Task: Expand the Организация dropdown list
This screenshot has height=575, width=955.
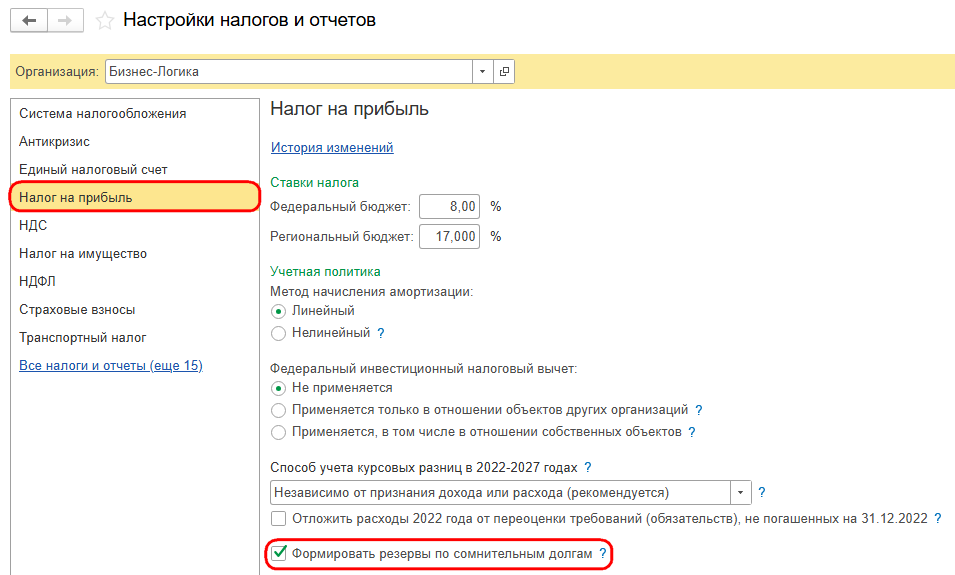Action: (482, 71)
